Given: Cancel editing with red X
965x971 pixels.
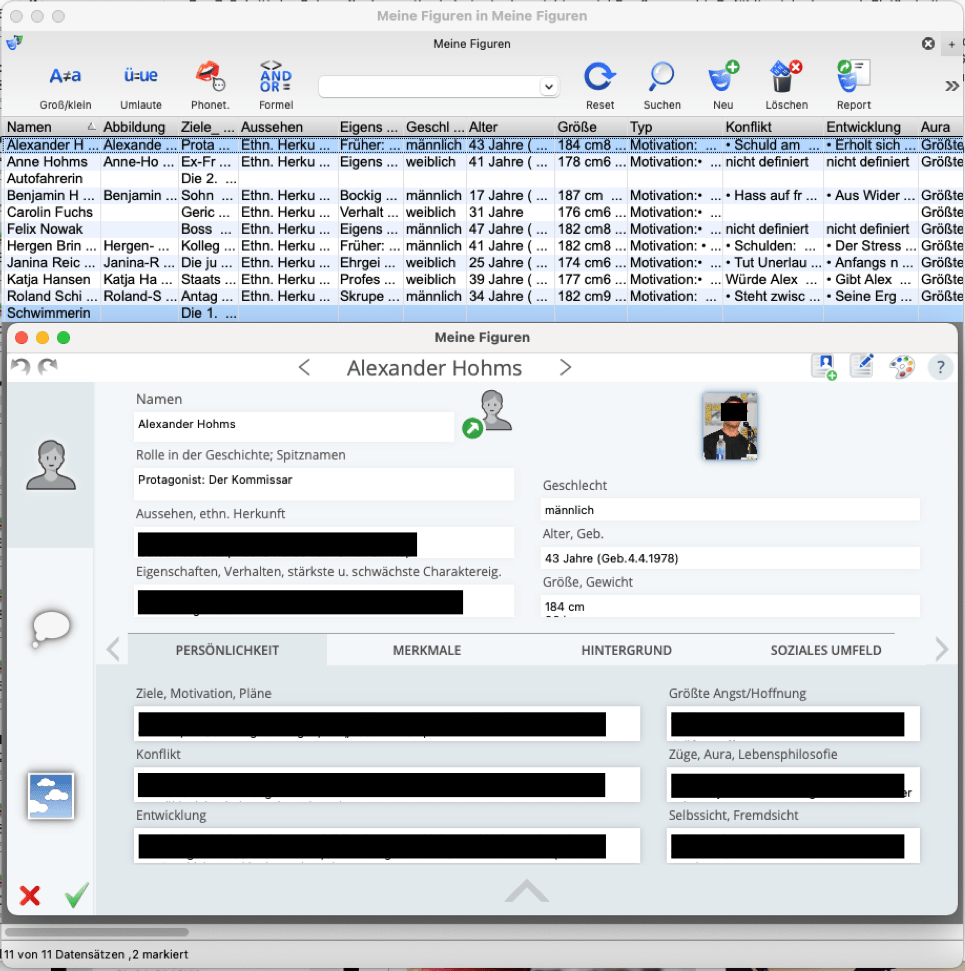Looking at the screenshot, I should tap(30, 895).
